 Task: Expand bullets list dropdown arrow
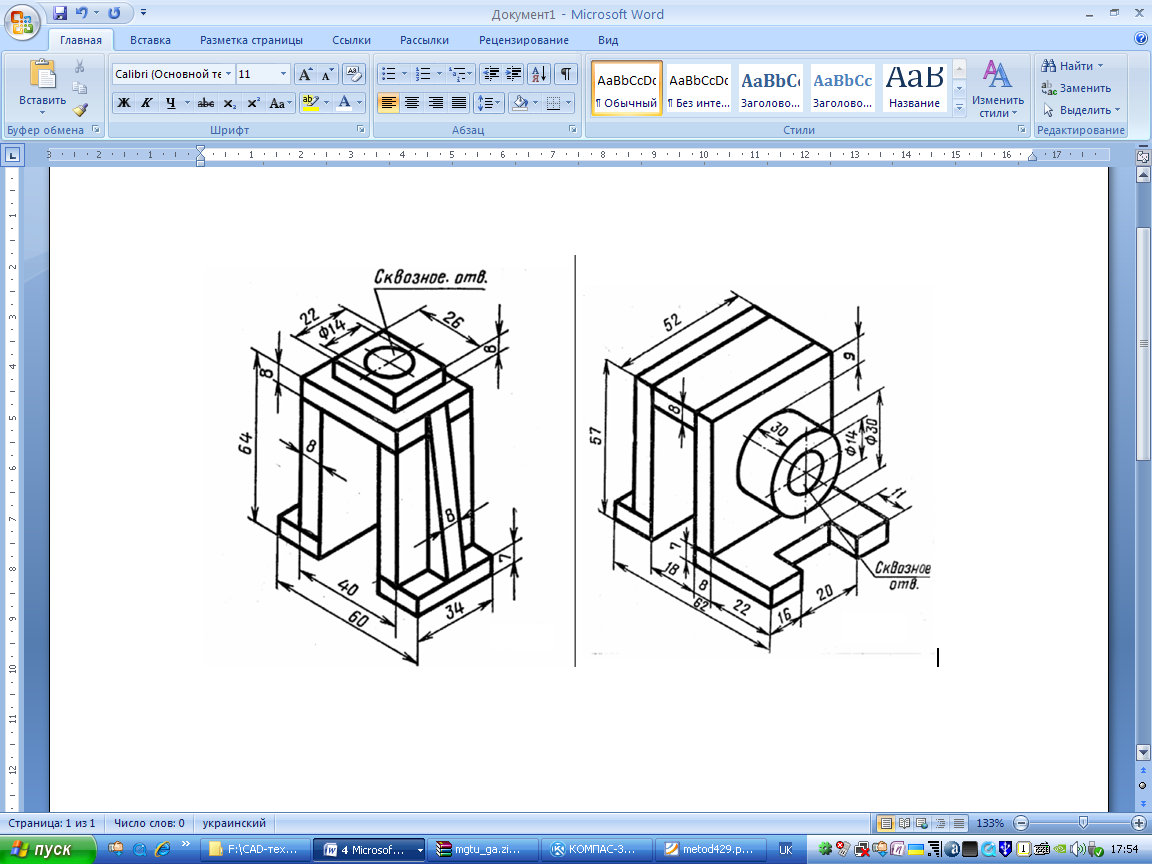(404, 74)
